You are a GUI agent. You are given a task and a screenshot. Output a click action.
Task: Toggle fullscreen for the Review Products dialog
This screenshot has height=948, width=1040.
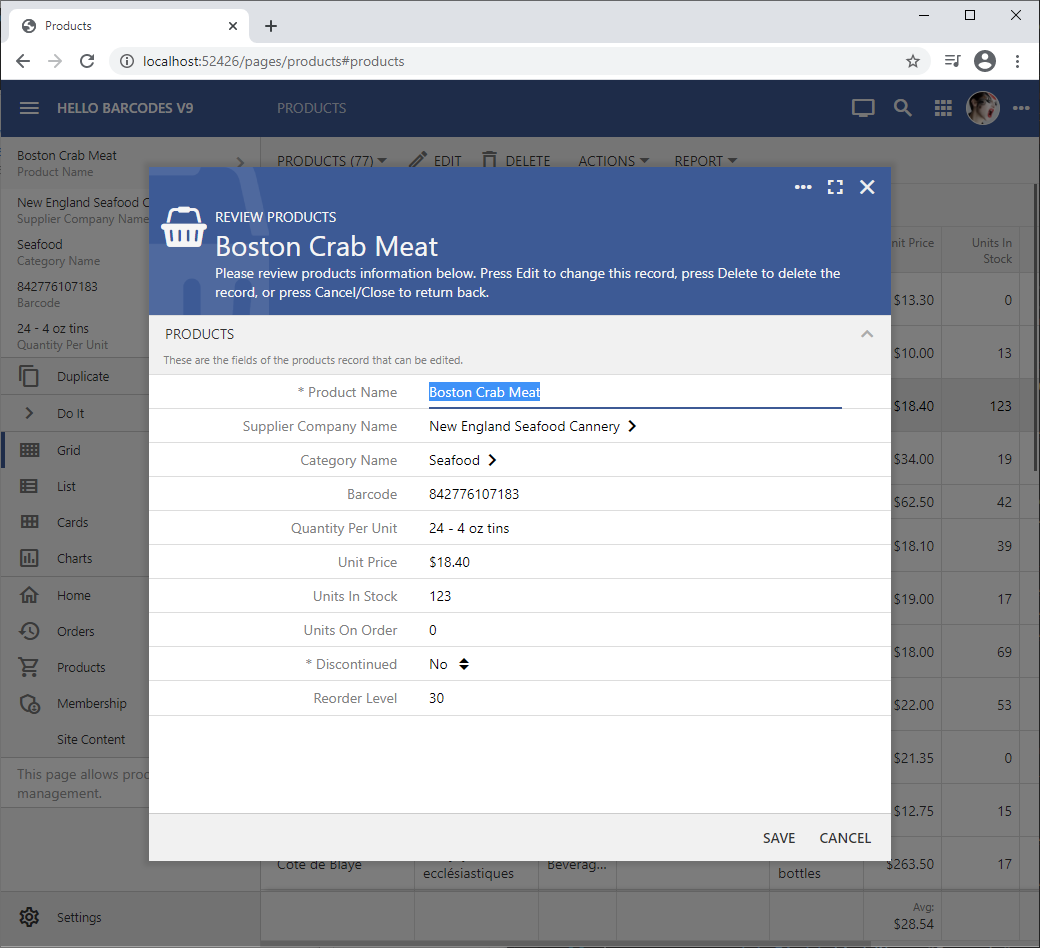click(835, 187)
